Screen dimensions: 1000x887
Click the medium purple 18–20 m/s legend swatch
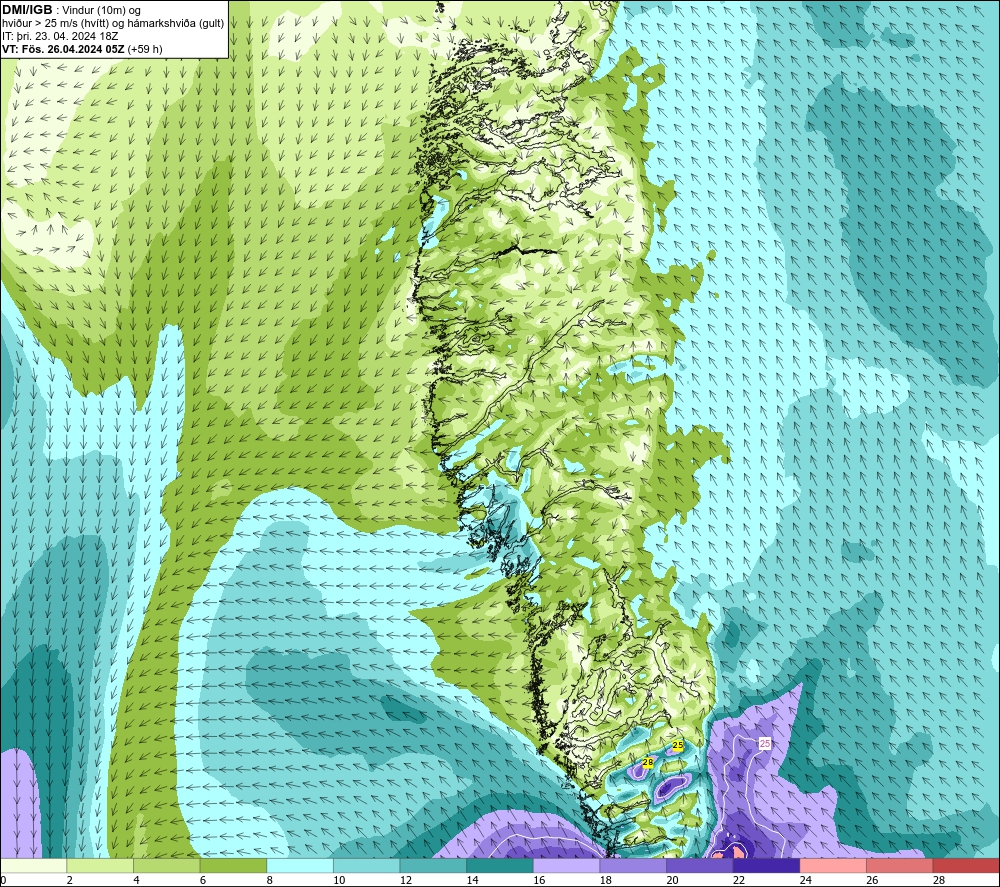pos(633,866)
